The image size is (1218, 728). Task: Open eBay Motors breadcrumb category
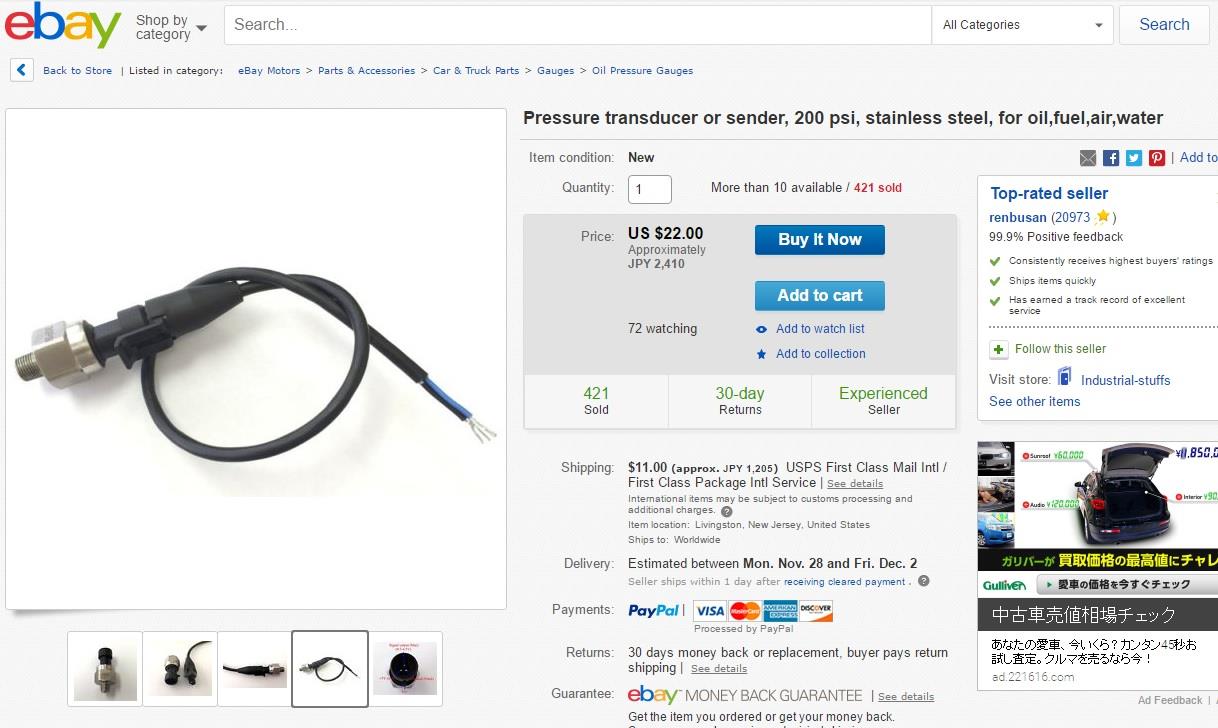point(269,71)
